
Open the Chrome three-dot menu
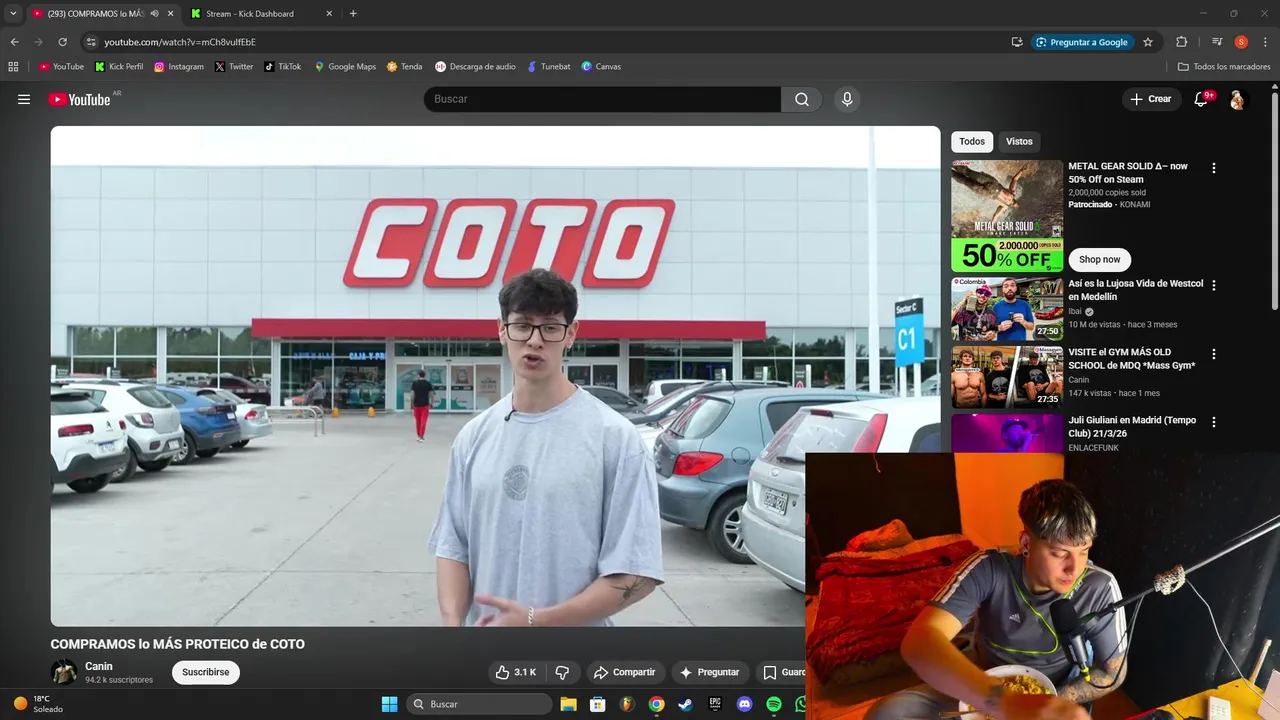click(1265, 42)
